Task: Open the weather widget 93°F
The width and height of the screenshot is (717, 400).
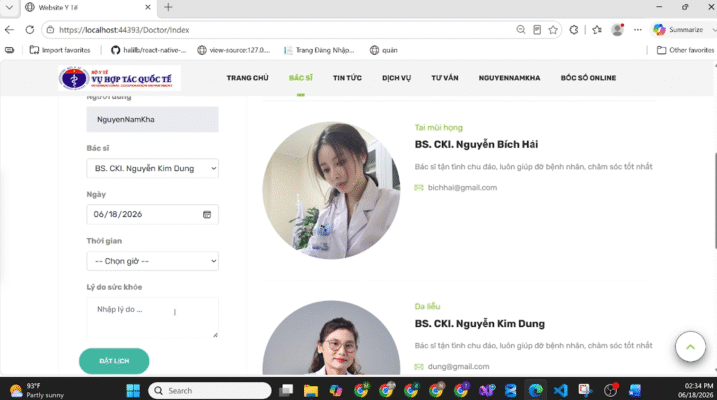Action: (x=37, y=390)
